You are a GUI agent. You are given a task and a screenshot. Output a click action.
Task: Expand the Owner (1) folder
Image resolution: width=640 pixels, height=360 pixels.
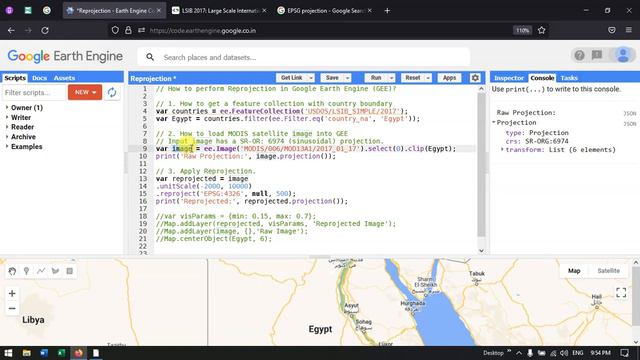(x=7, y=107)
